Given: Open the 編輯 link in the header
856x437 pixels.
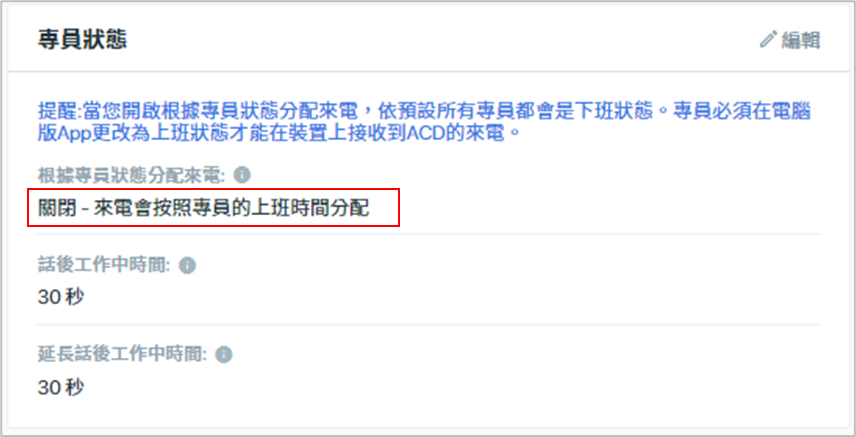Looking at the screenshot, I should tap(790, 40).
